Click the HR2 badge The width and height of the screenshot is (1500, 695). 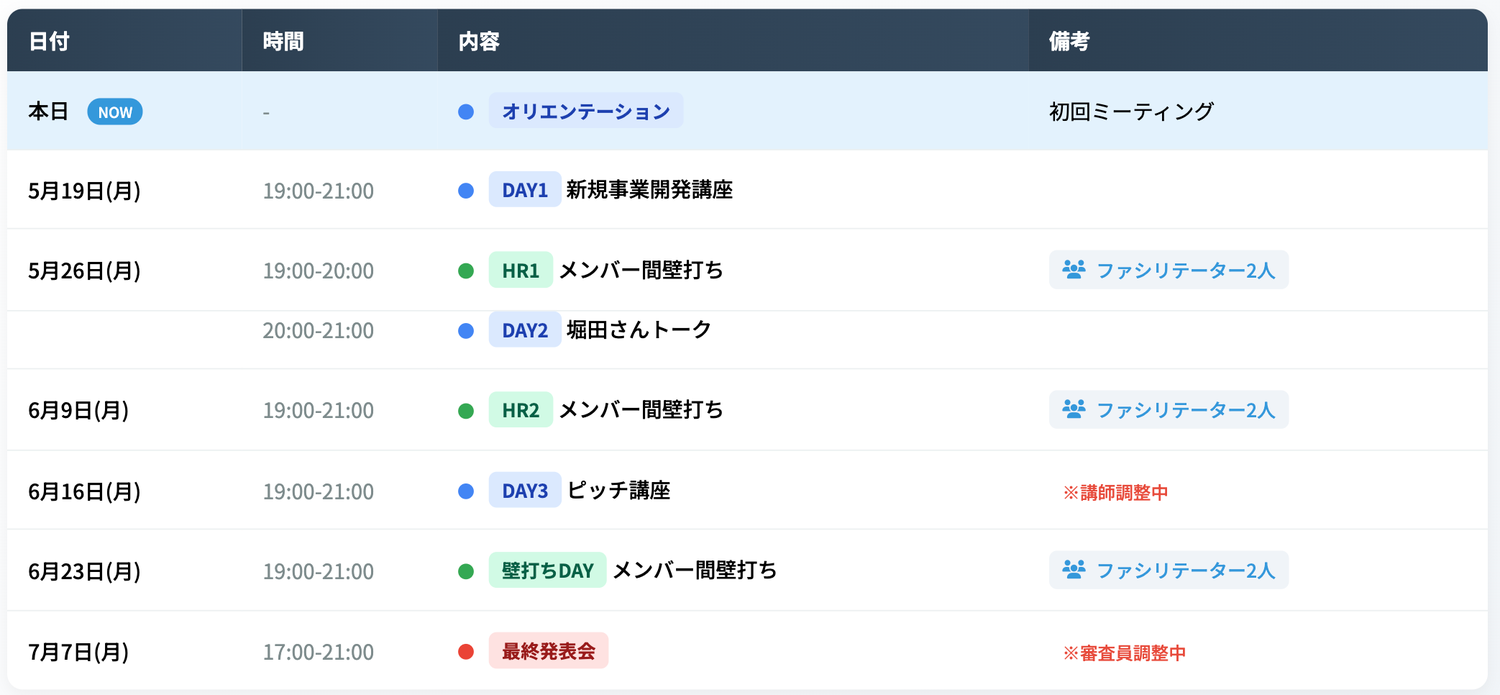click(x=521, y=410)
